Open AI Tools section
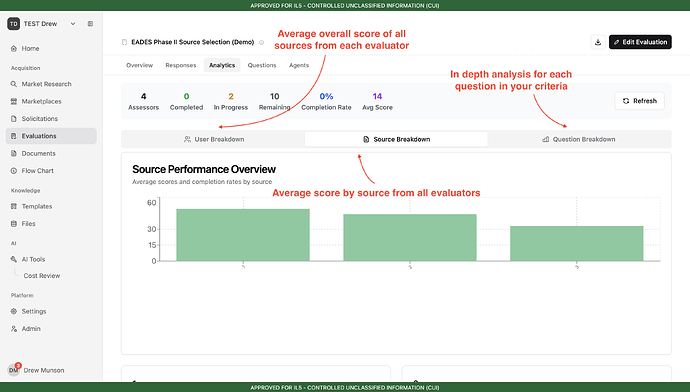Screen dimensions: 690x392 coord(51,259)
